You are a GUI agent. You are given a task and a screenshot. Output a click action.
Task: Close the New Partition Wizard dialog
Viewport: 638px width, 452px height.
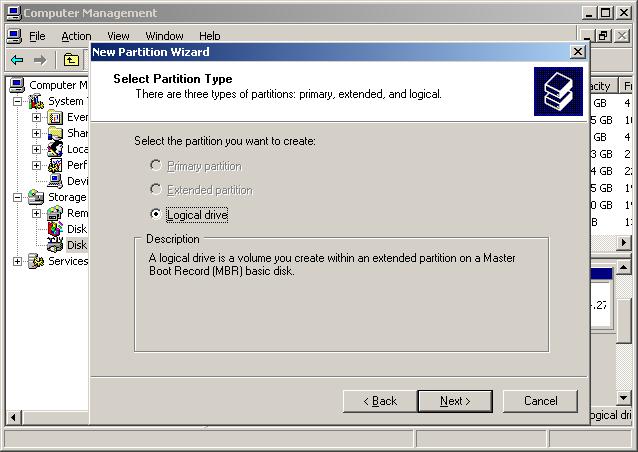(578, 52)
